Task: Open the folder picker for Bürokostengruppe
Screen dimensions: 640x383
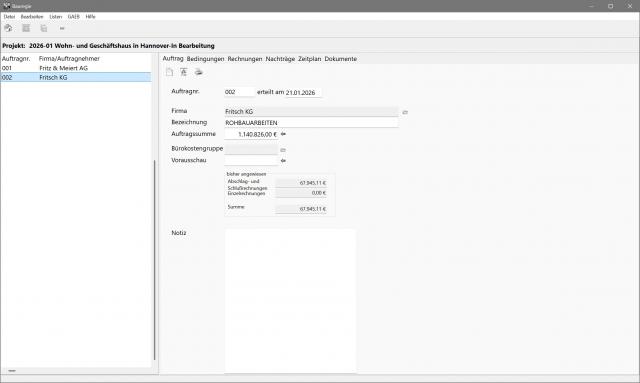Action: pyautogui.click(x=283, y=150)
